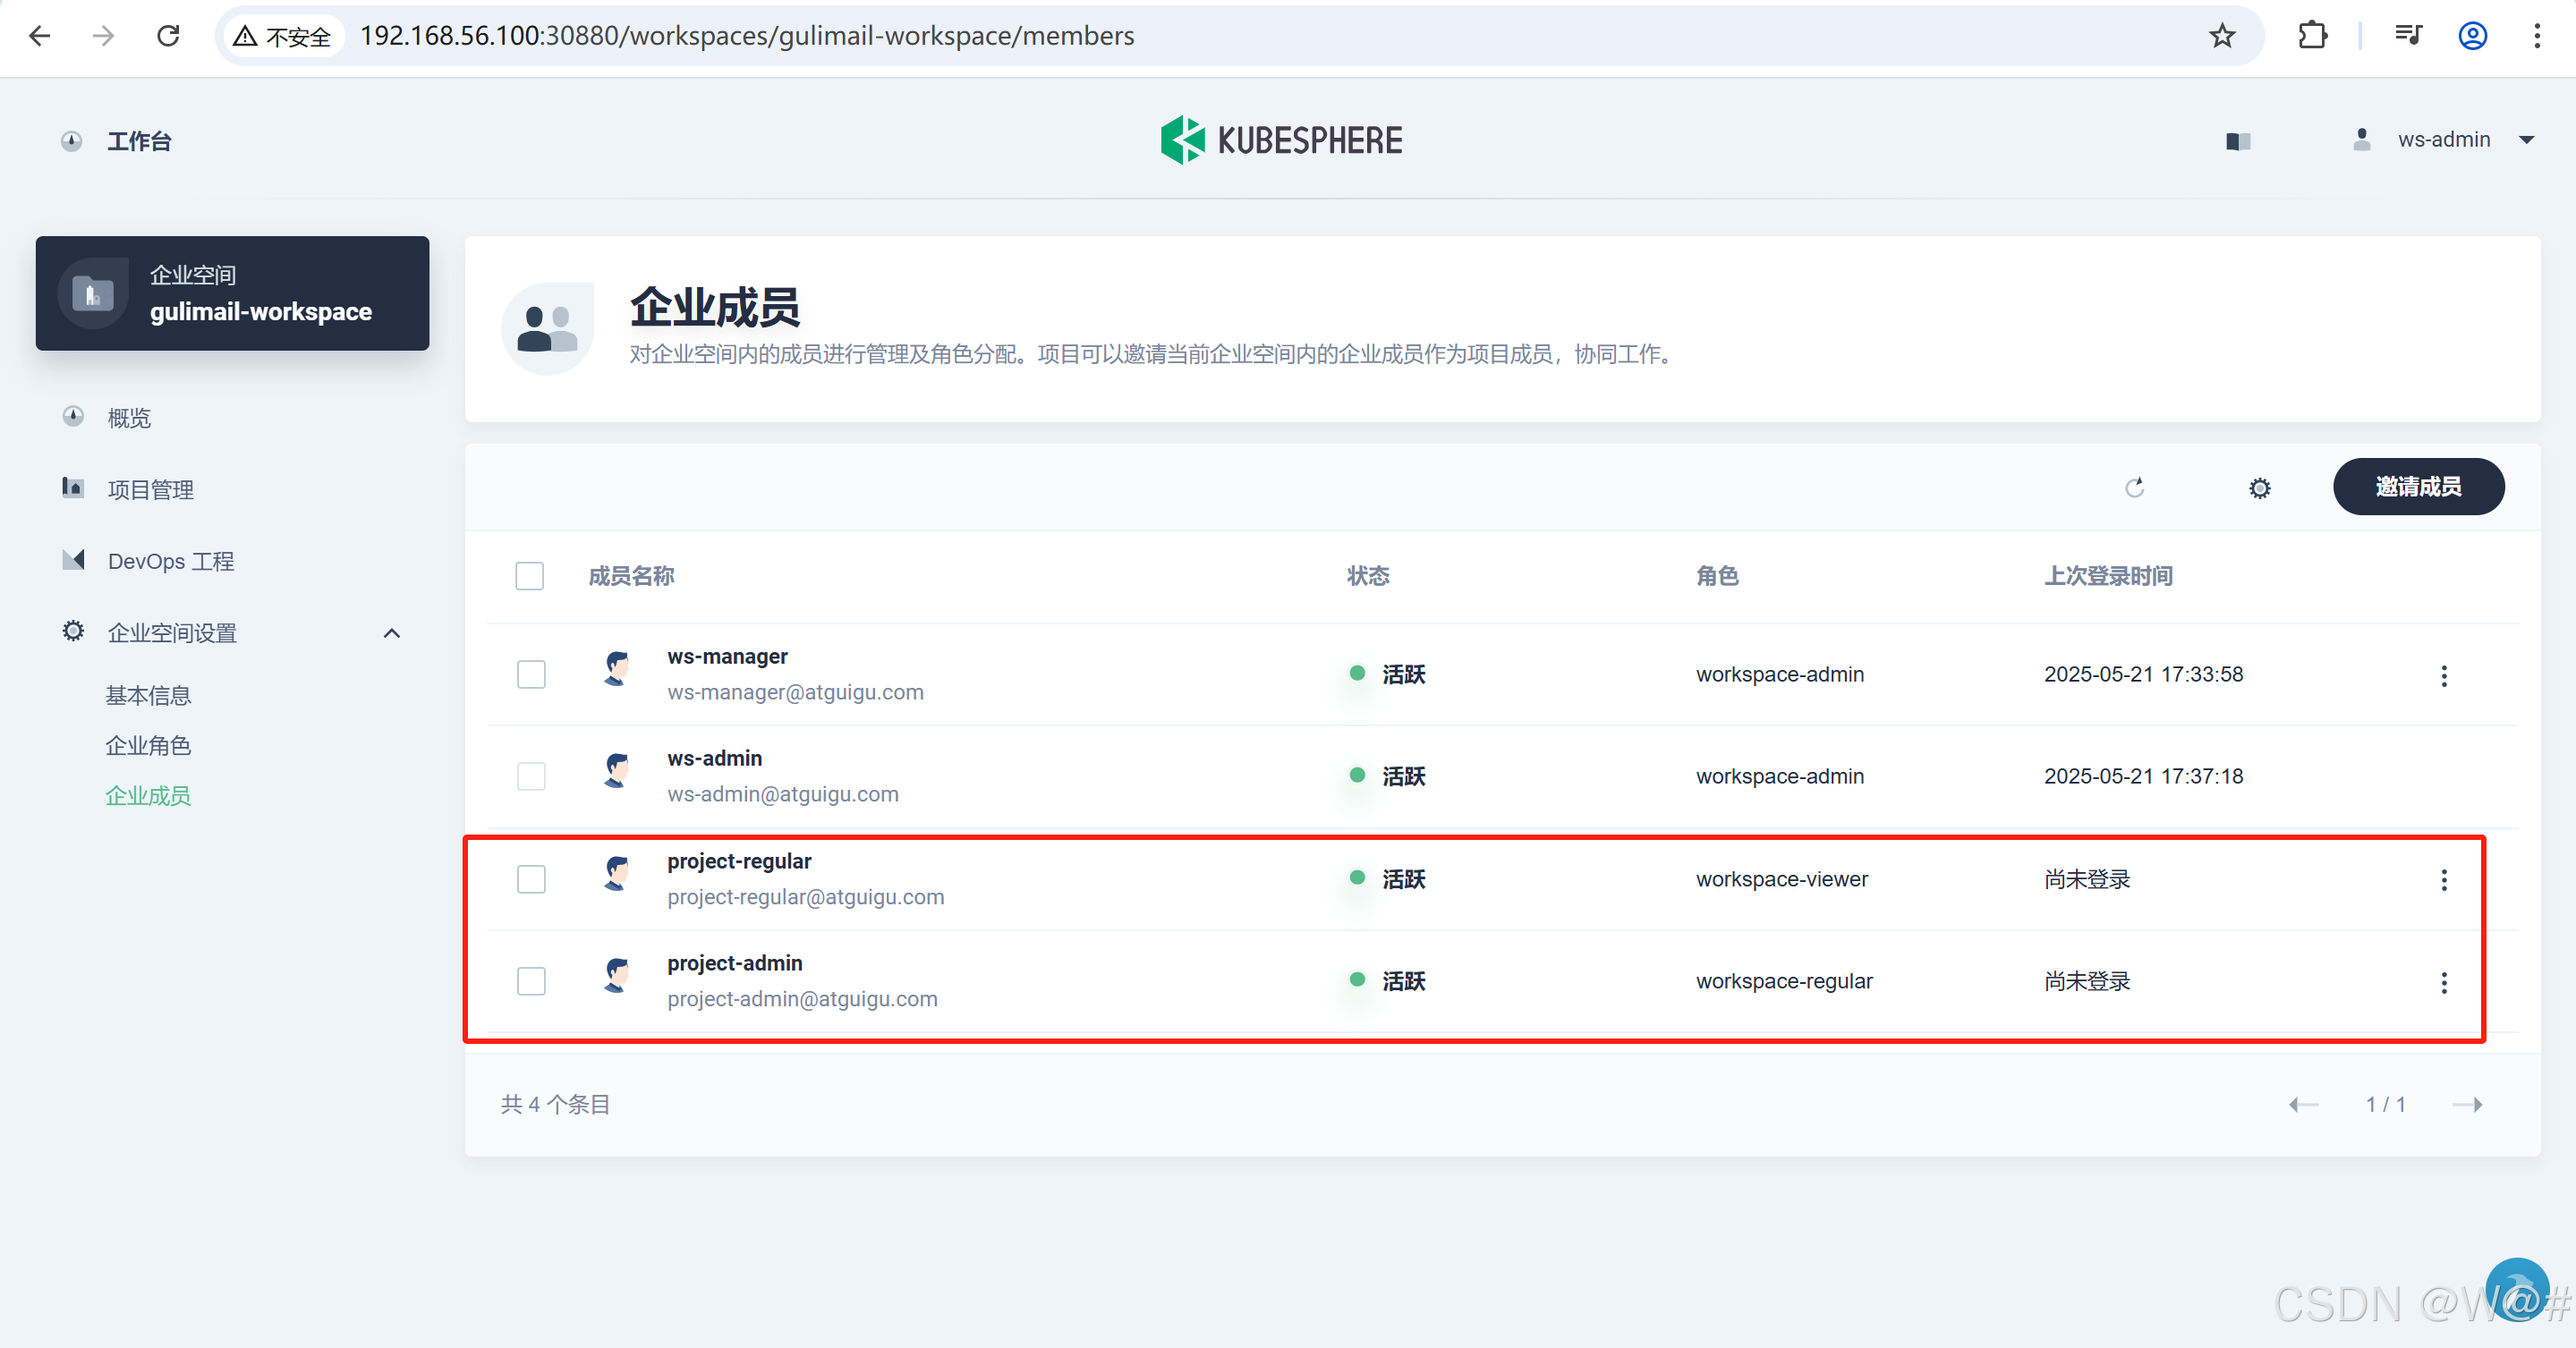Go to next page of members

2467,1104
